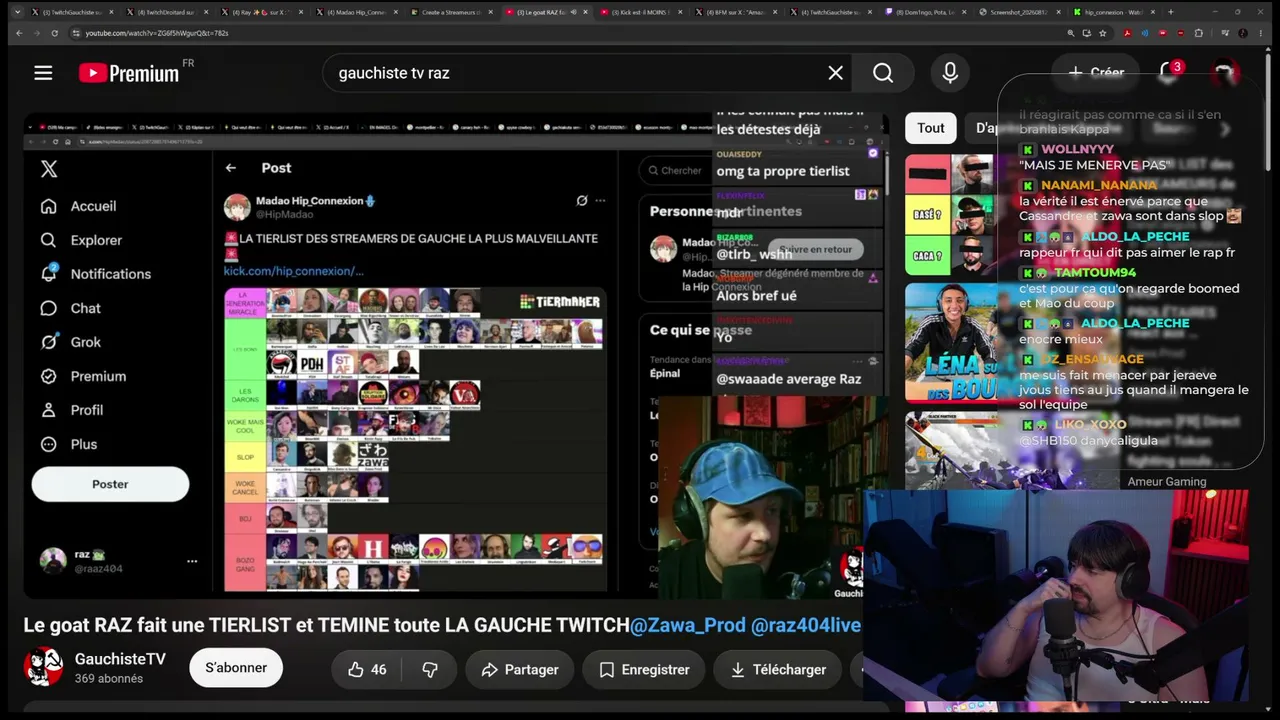Like the video with thumbs up
The height and width of the screenshot is (720, 1280).
(x=366, y=670)
